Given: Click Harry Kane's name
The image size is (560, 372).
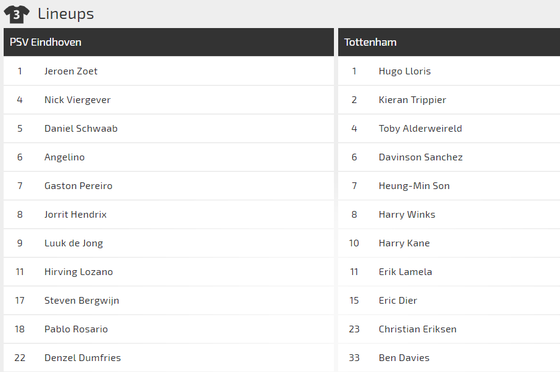Looking at the screenshot, I should click(404, 243).
